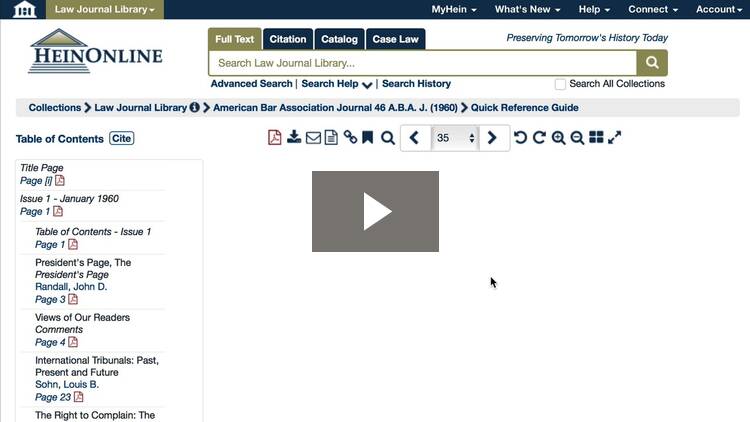
Task: Select the Case Law search tab
Action: click(396, 39)
